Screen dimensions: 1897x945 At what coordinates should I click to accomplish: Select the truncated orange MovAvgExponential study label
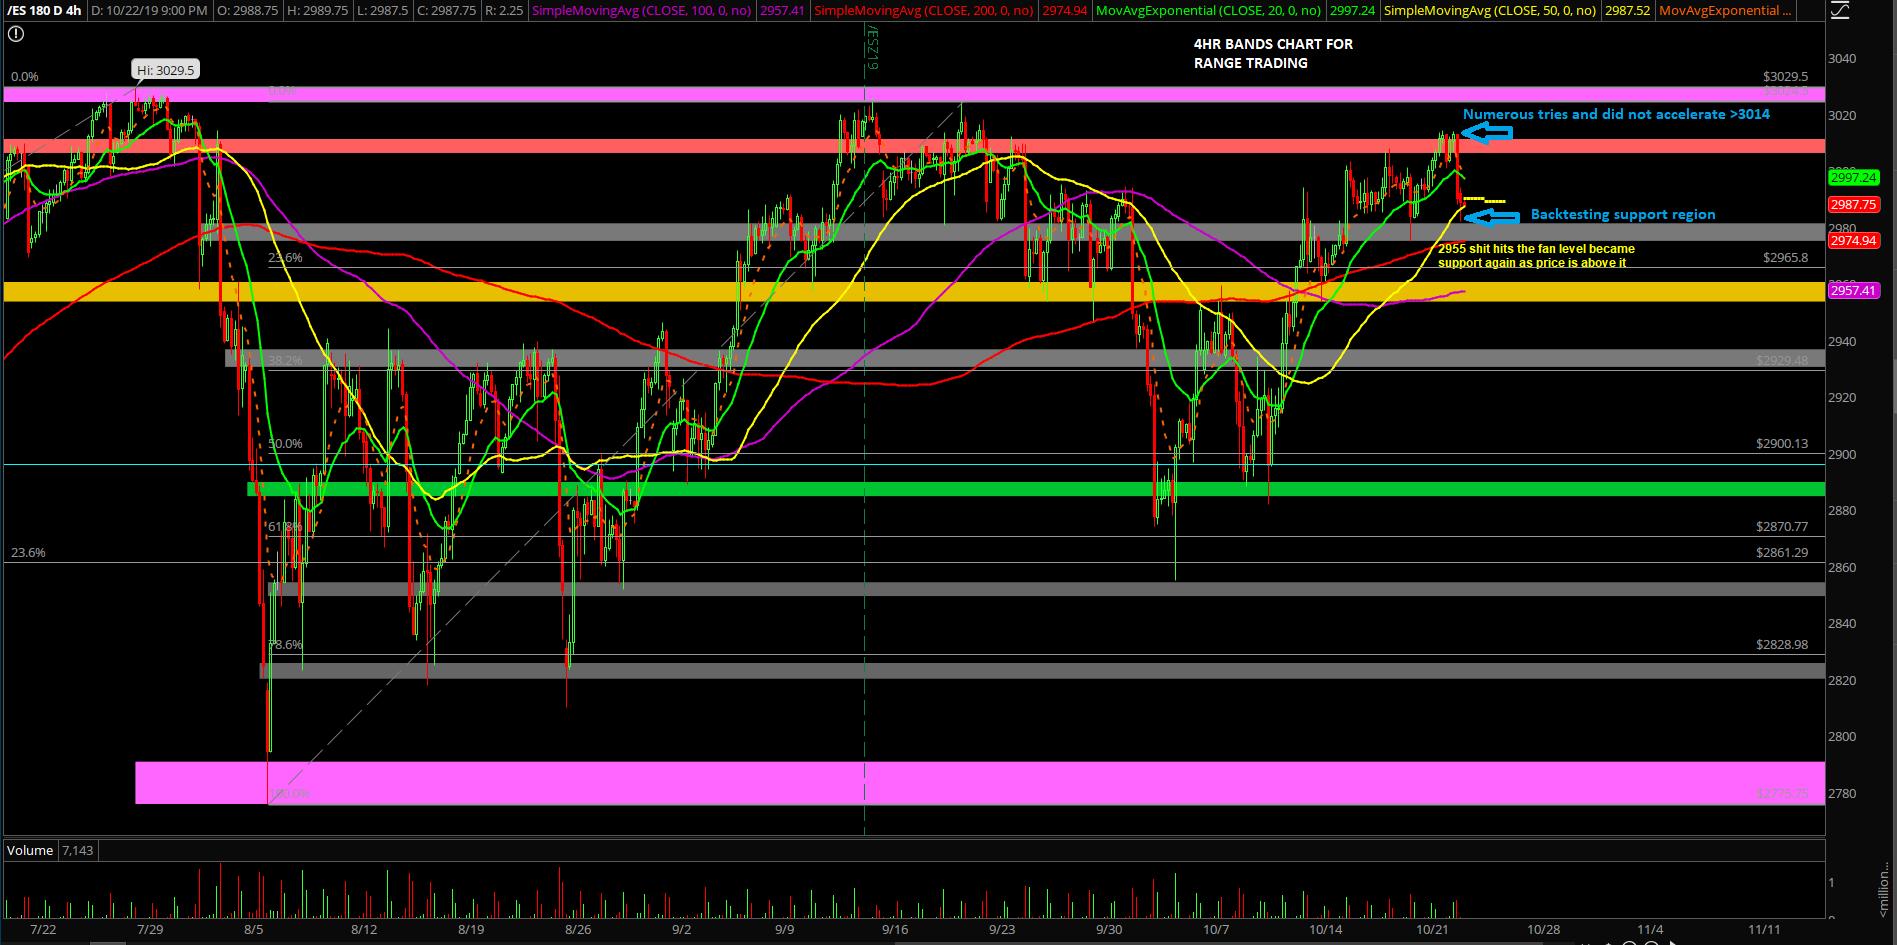pos(1725,11)
